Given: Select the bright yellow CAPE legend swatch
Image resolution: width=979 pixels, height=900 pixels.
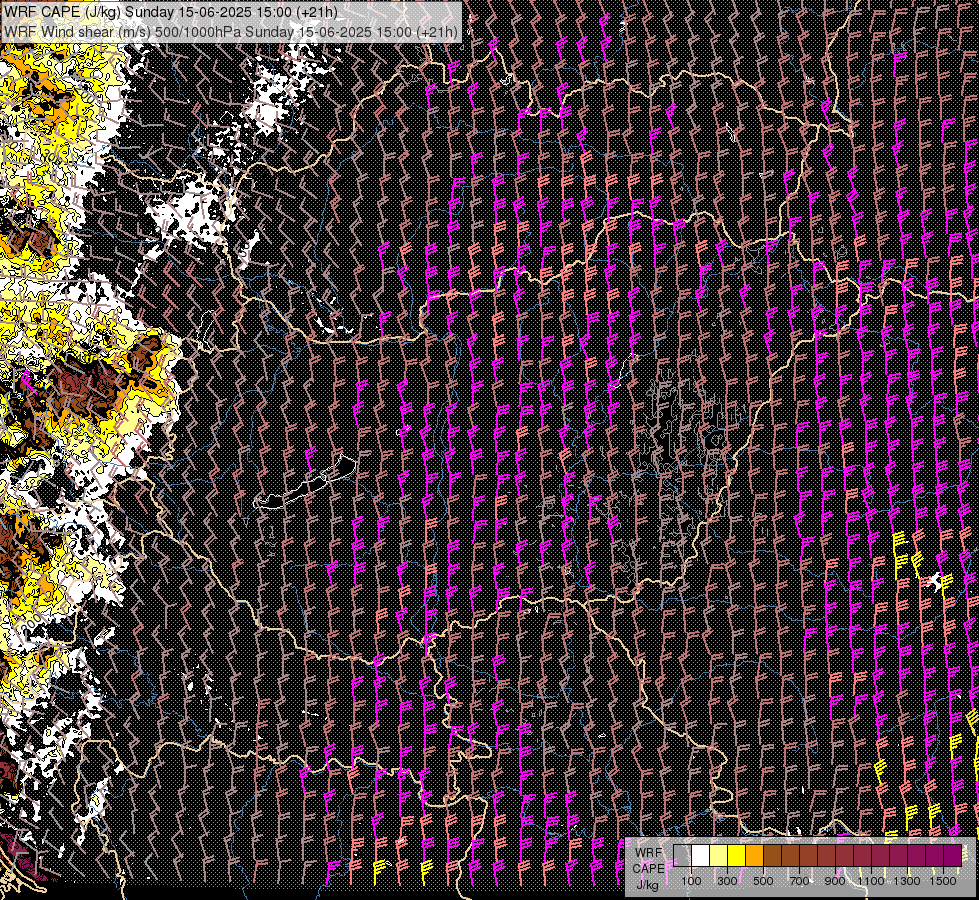Looking at the screenshot, I should click(737, 856).
